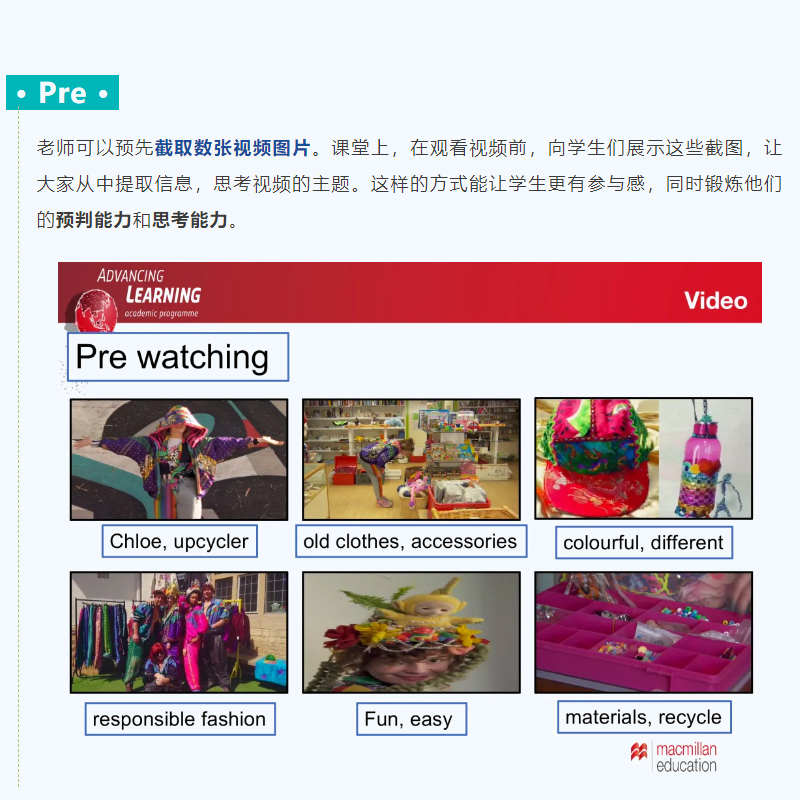Click the Chloe, upcycler caption
The width and height of the screenshot is (800, 800).
point(180,541)
